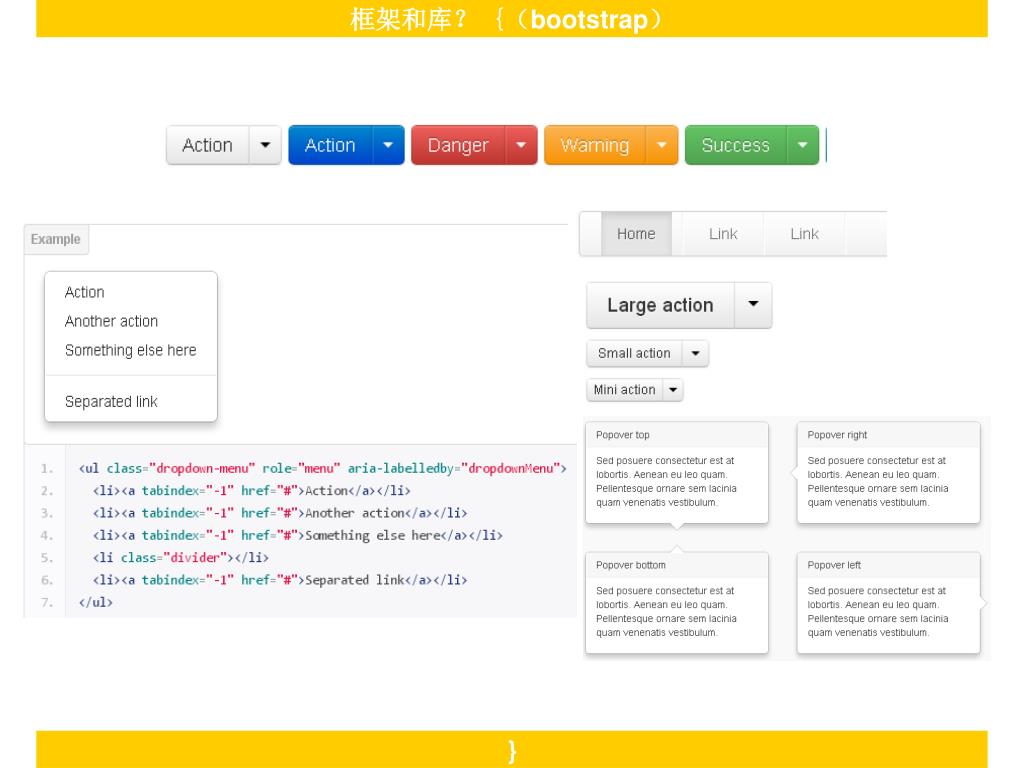Click the Something else here code line
1024x768 pixels.
297,536
